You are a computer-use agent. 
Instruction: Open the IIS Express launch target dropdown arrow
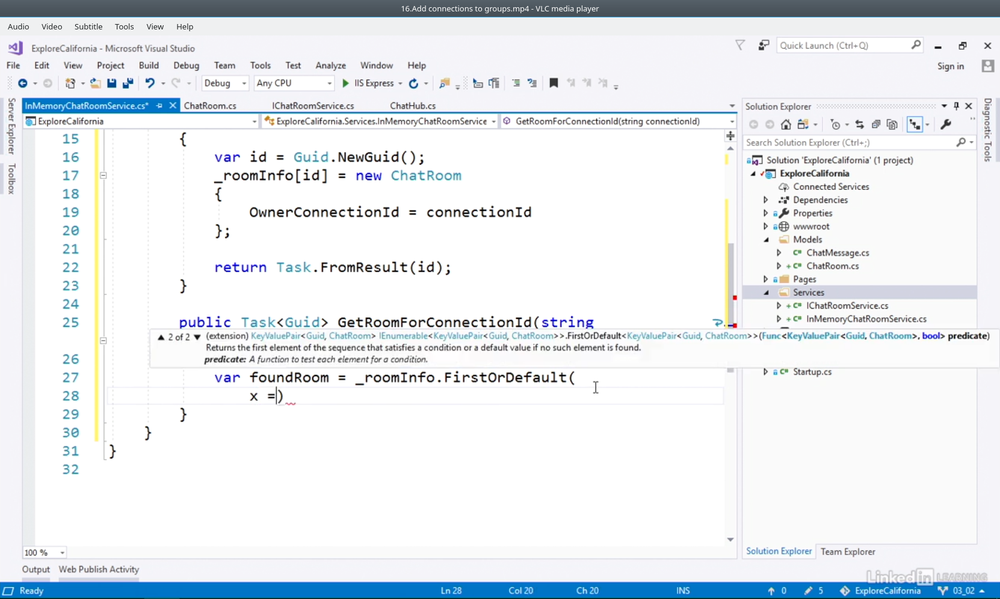coord(401,84)
